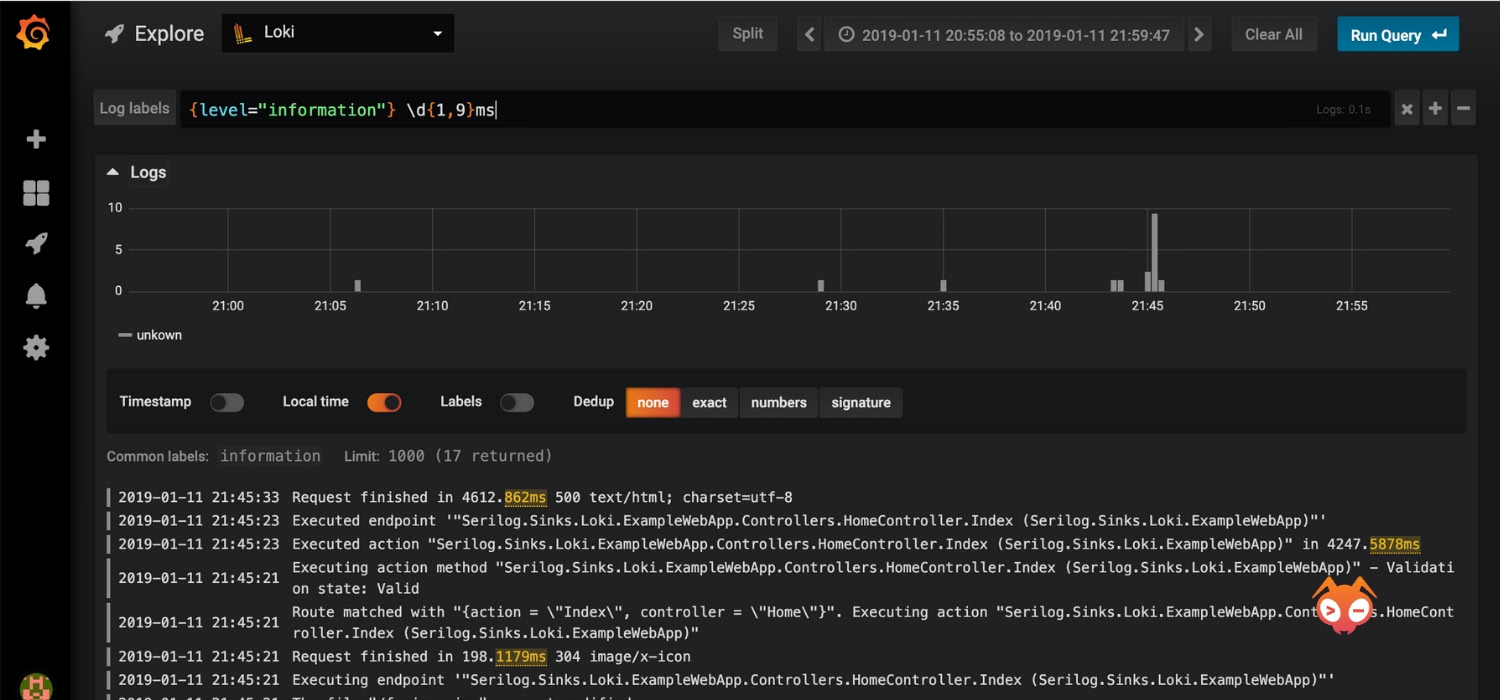Open the time range picker
The image size is (1500, 700).
click(1004, 34)
